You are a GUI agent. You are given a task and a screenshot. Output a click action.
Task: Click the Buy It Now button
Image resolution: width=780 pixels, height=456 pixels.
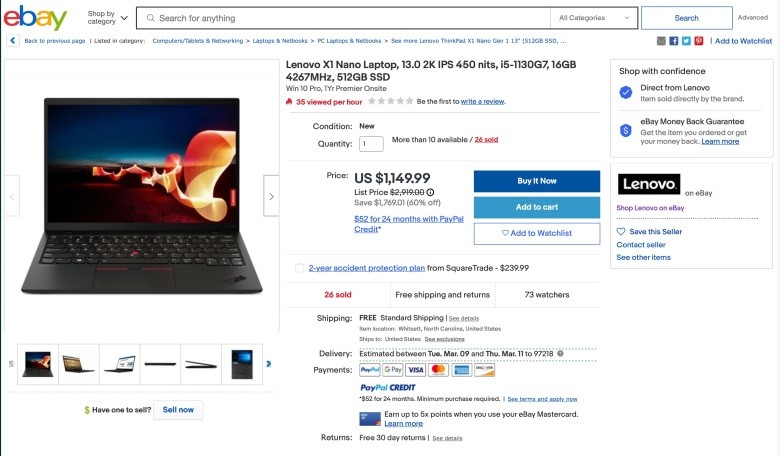(537, 181)
